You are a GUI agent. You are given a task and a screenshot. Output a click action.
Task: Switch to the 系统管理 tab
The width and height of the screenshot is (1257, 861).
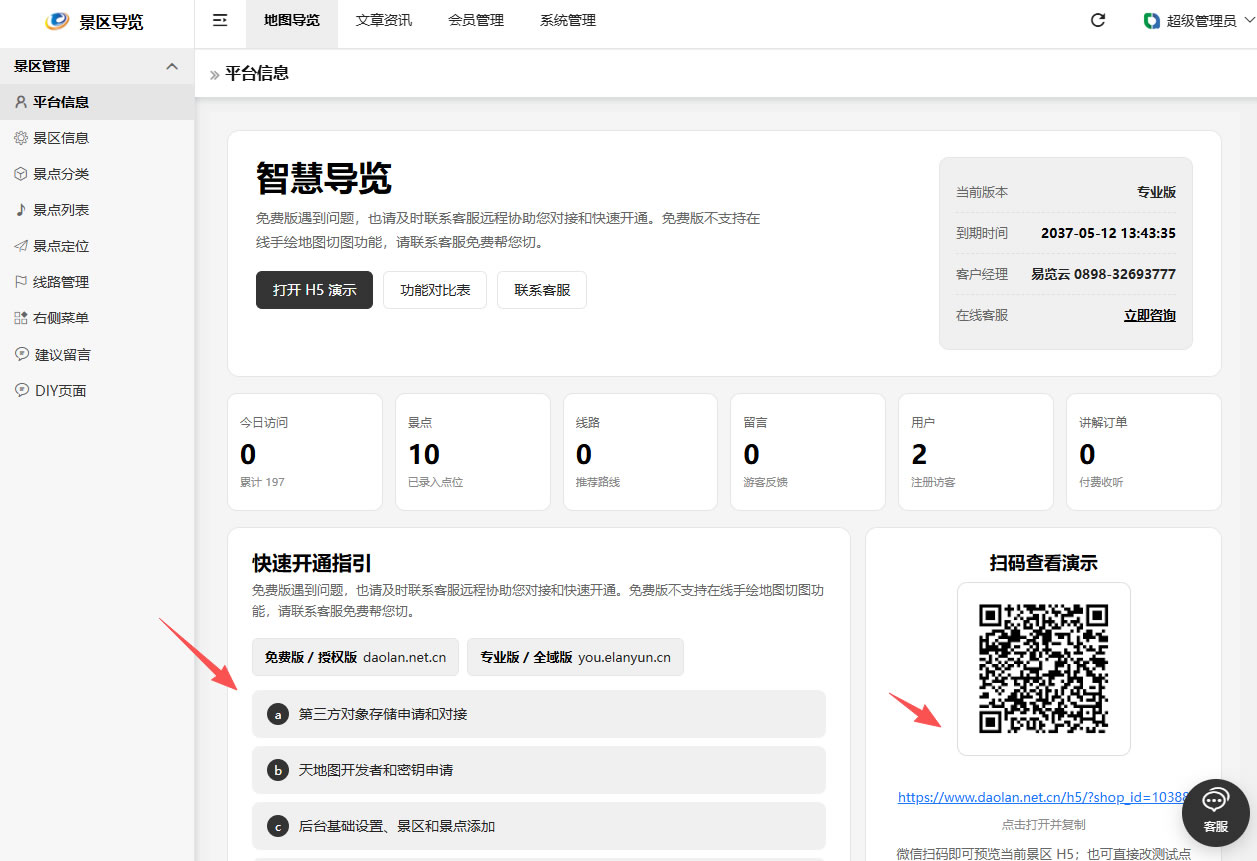568,21
